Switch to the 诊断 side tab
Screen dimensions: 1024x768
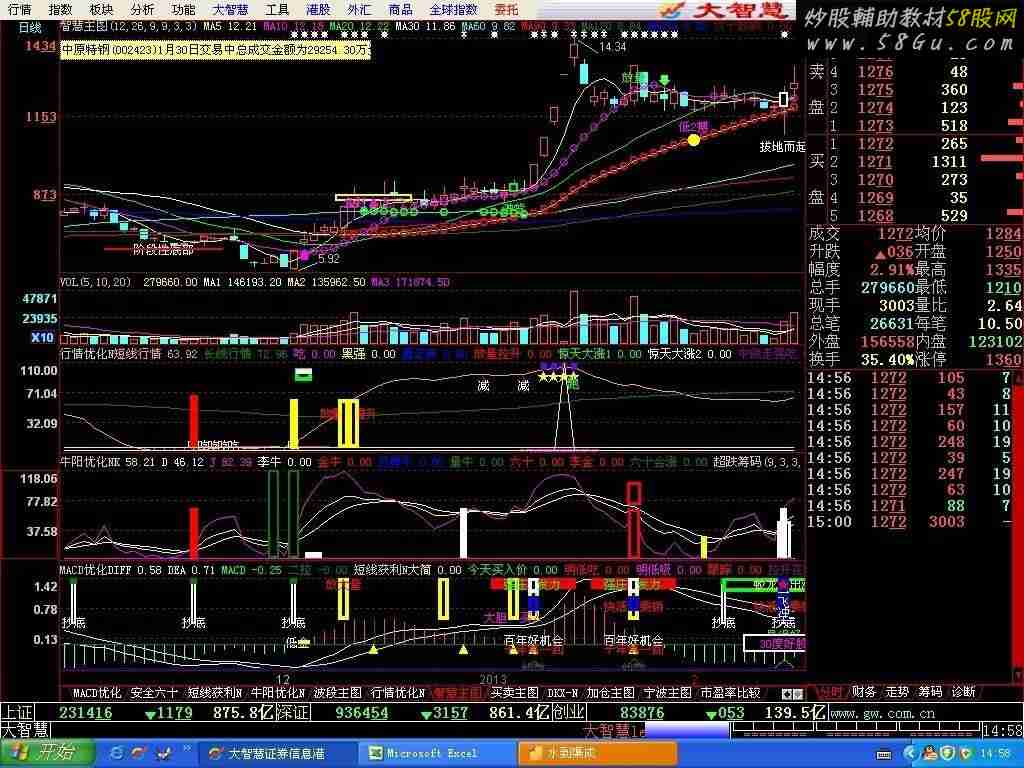point(964,692)
